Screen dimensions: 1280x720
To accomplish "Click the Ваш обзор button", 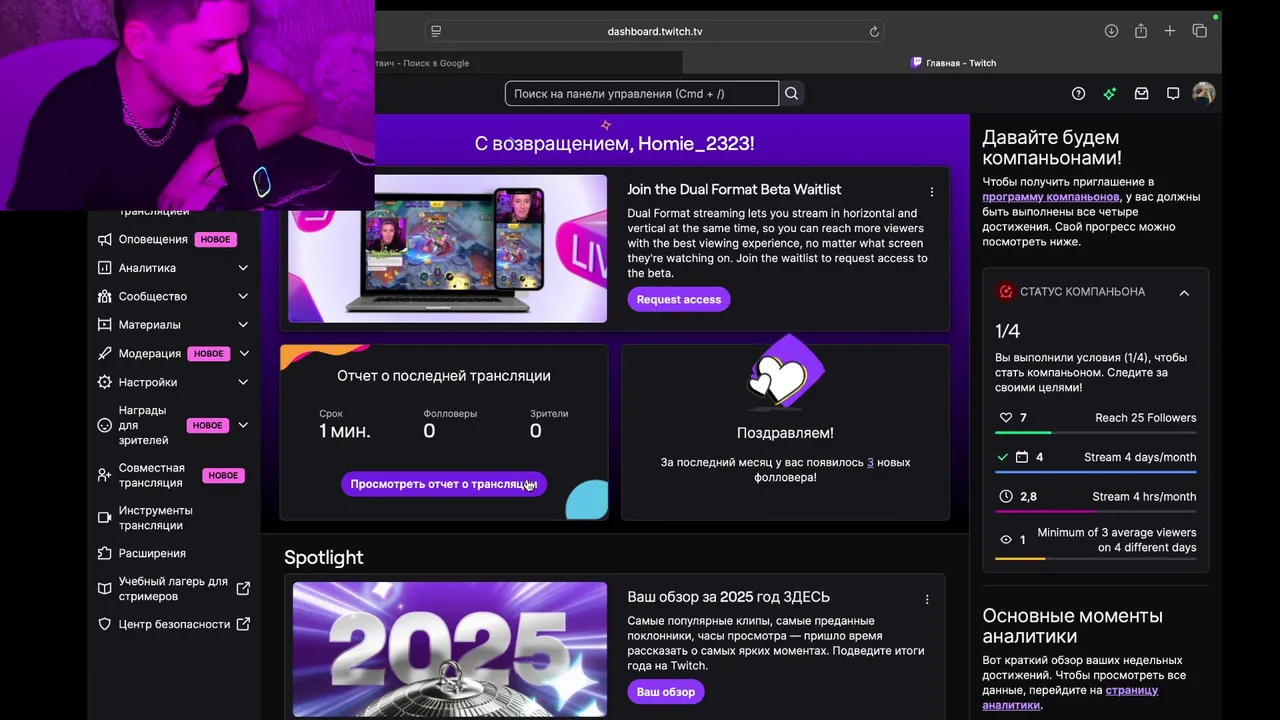I will click(666, 692).
